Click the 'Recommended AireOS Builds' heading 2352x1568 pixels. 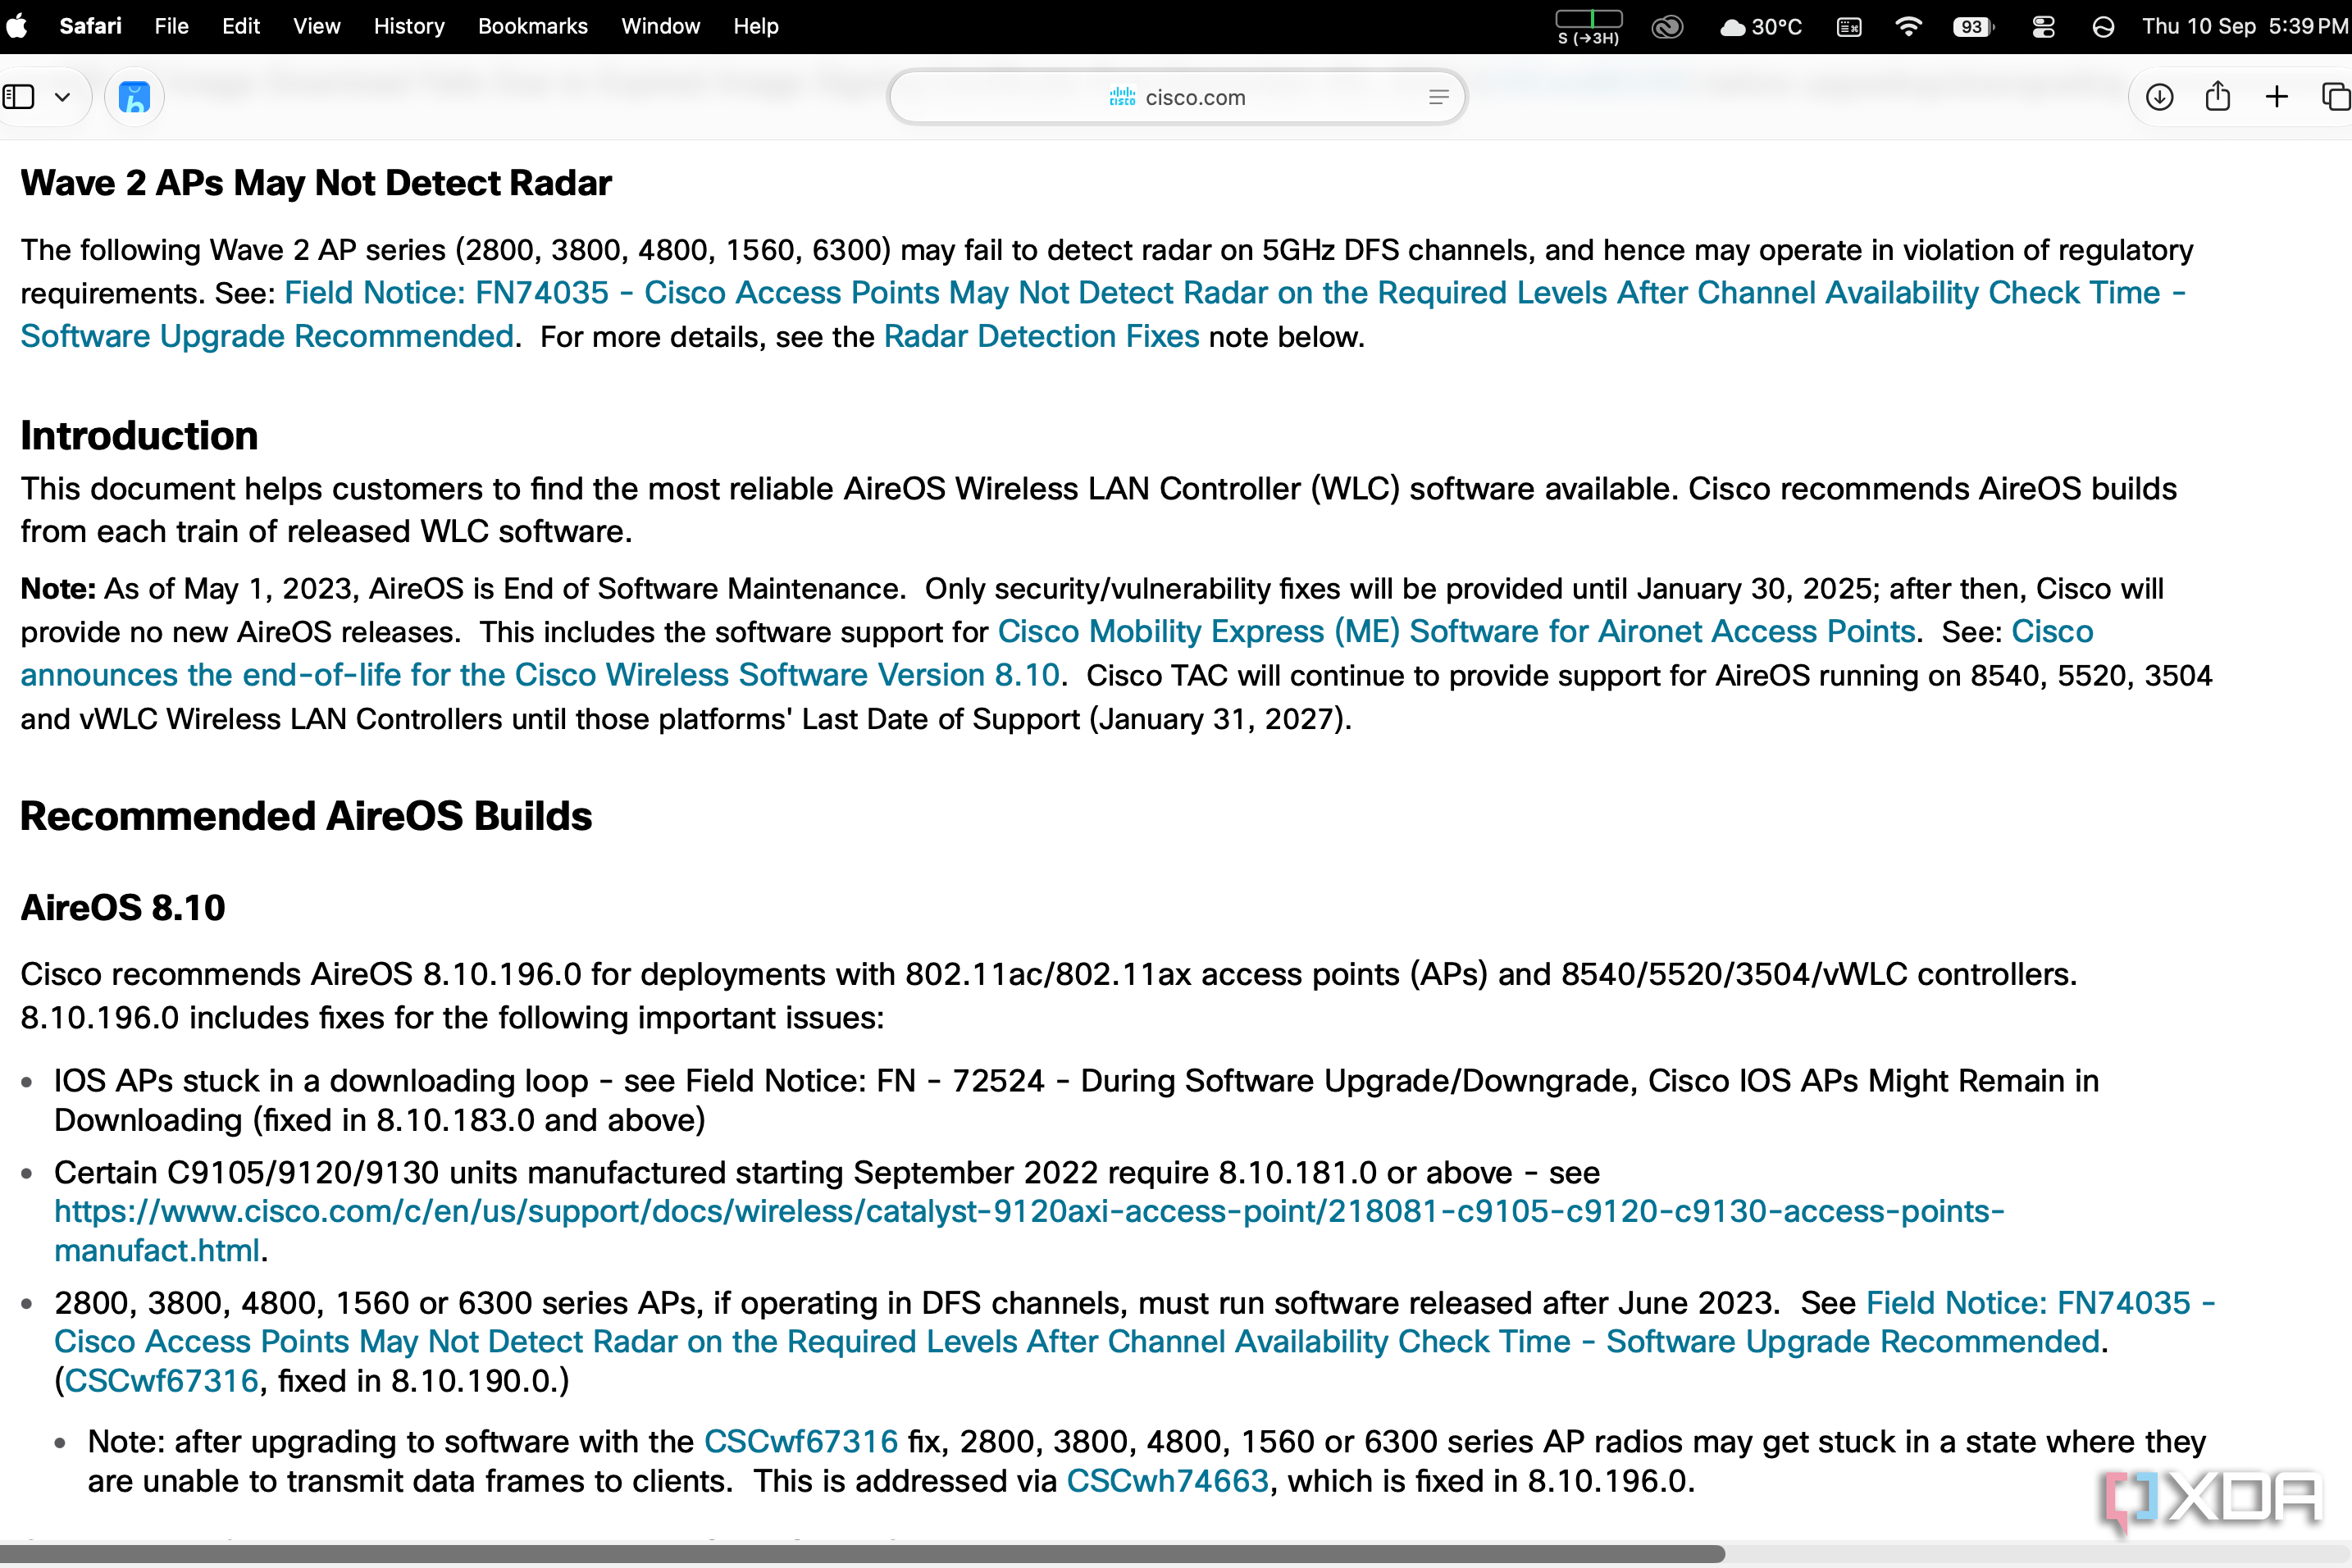306,816
